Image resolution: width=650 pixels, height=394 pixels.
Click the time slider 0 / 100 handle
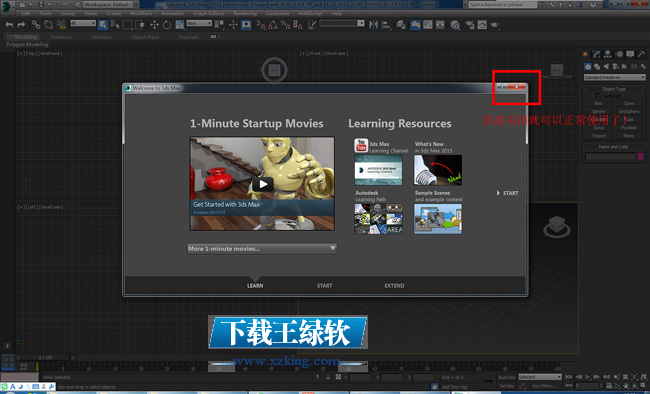(46, 357)
